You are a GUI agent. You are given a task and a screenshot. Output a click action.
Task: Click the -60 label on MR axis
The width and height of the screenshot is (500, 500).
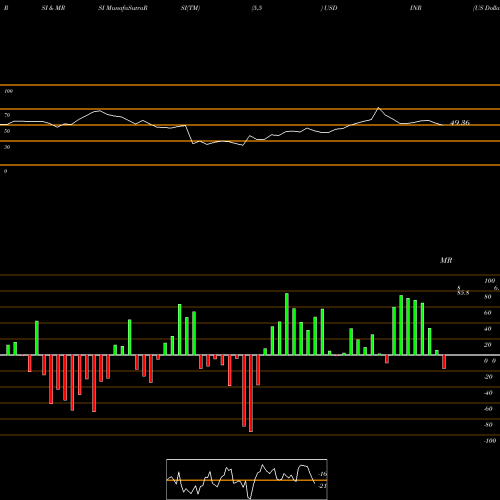(488, 409)
